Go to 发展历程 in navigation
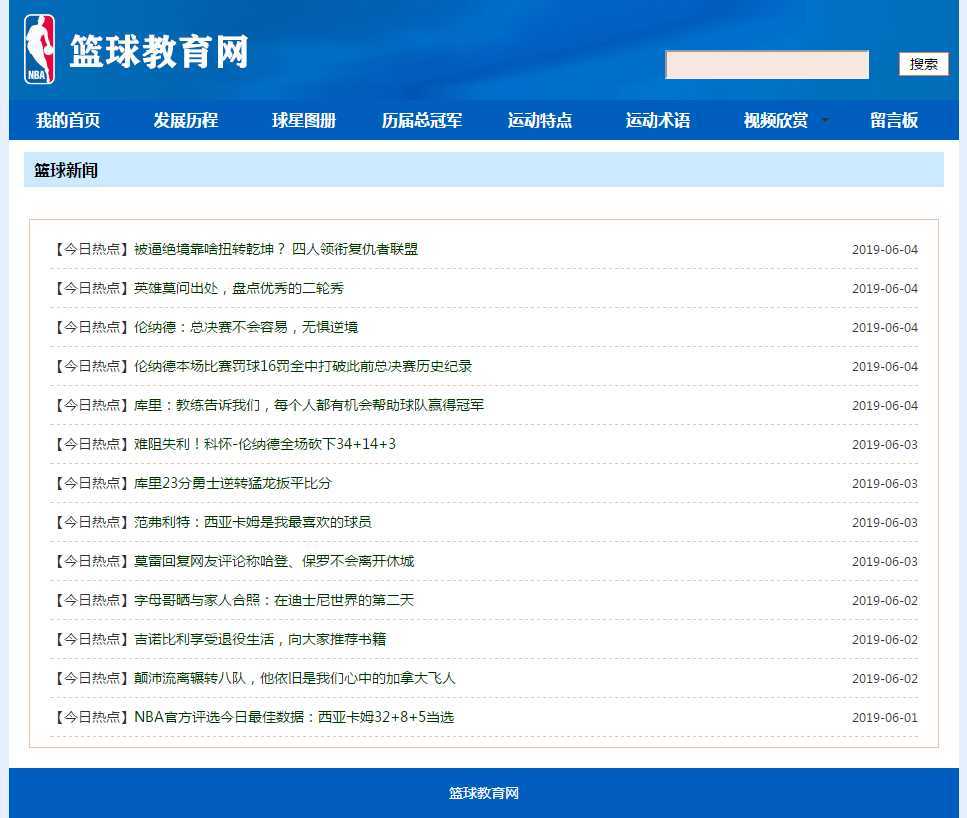Viewport: 967px width, 818px height. [x=185, y=121]
